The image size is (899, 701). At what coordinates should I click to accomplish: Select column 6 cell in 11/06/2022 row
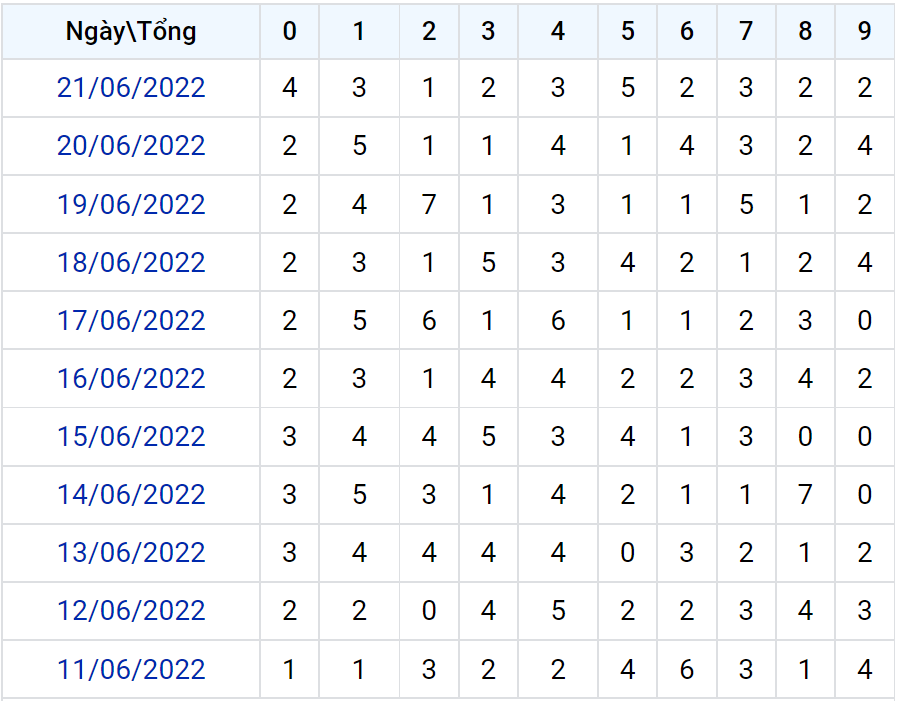coord(687,669)
